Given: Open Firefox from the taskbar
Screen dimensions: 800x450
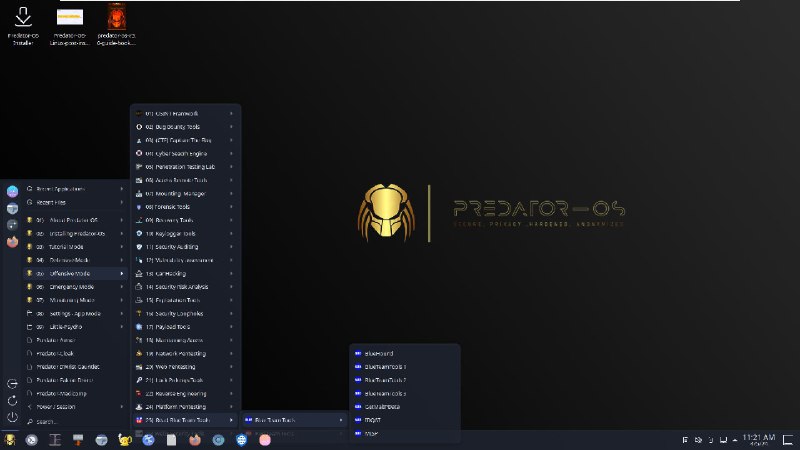Looking at the screenshot, I should (x=195, y=440).
